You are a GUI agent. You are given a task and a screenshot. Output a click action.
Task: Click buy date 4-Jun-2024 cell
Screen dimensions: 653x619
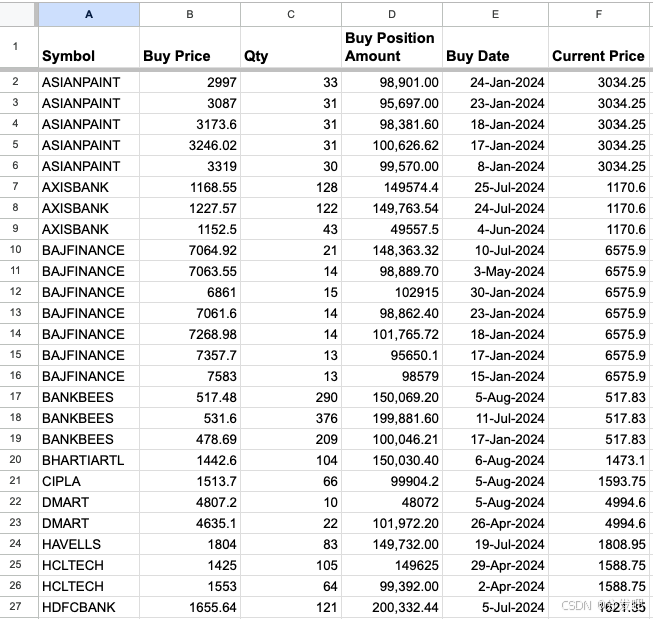click(x=495, y=229)
